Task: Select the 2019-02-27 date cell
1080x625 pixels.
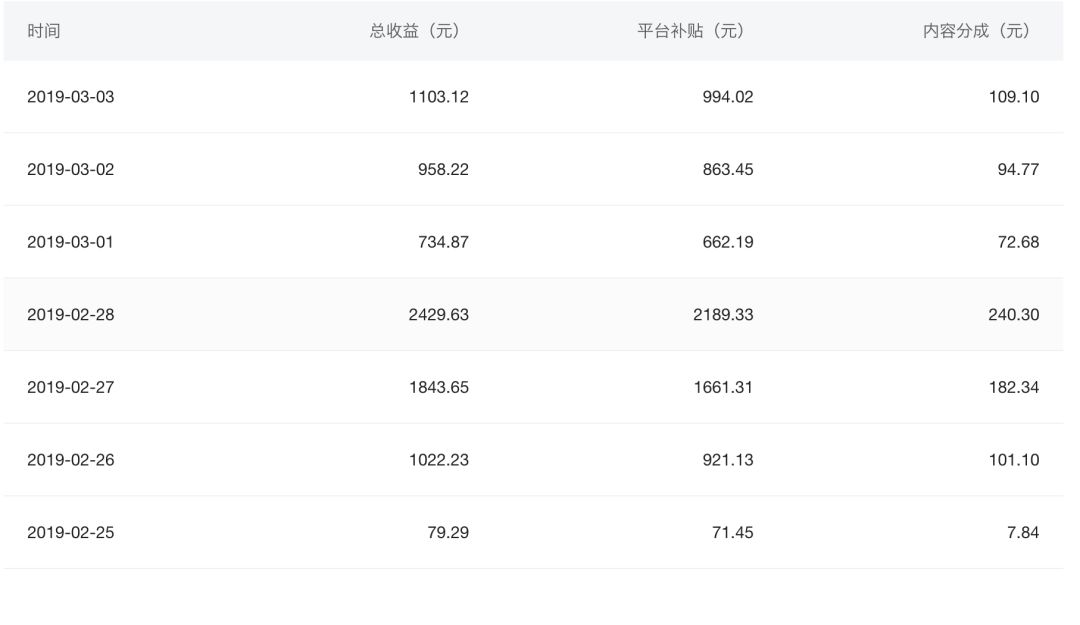Action: click(x=70, y=387)
